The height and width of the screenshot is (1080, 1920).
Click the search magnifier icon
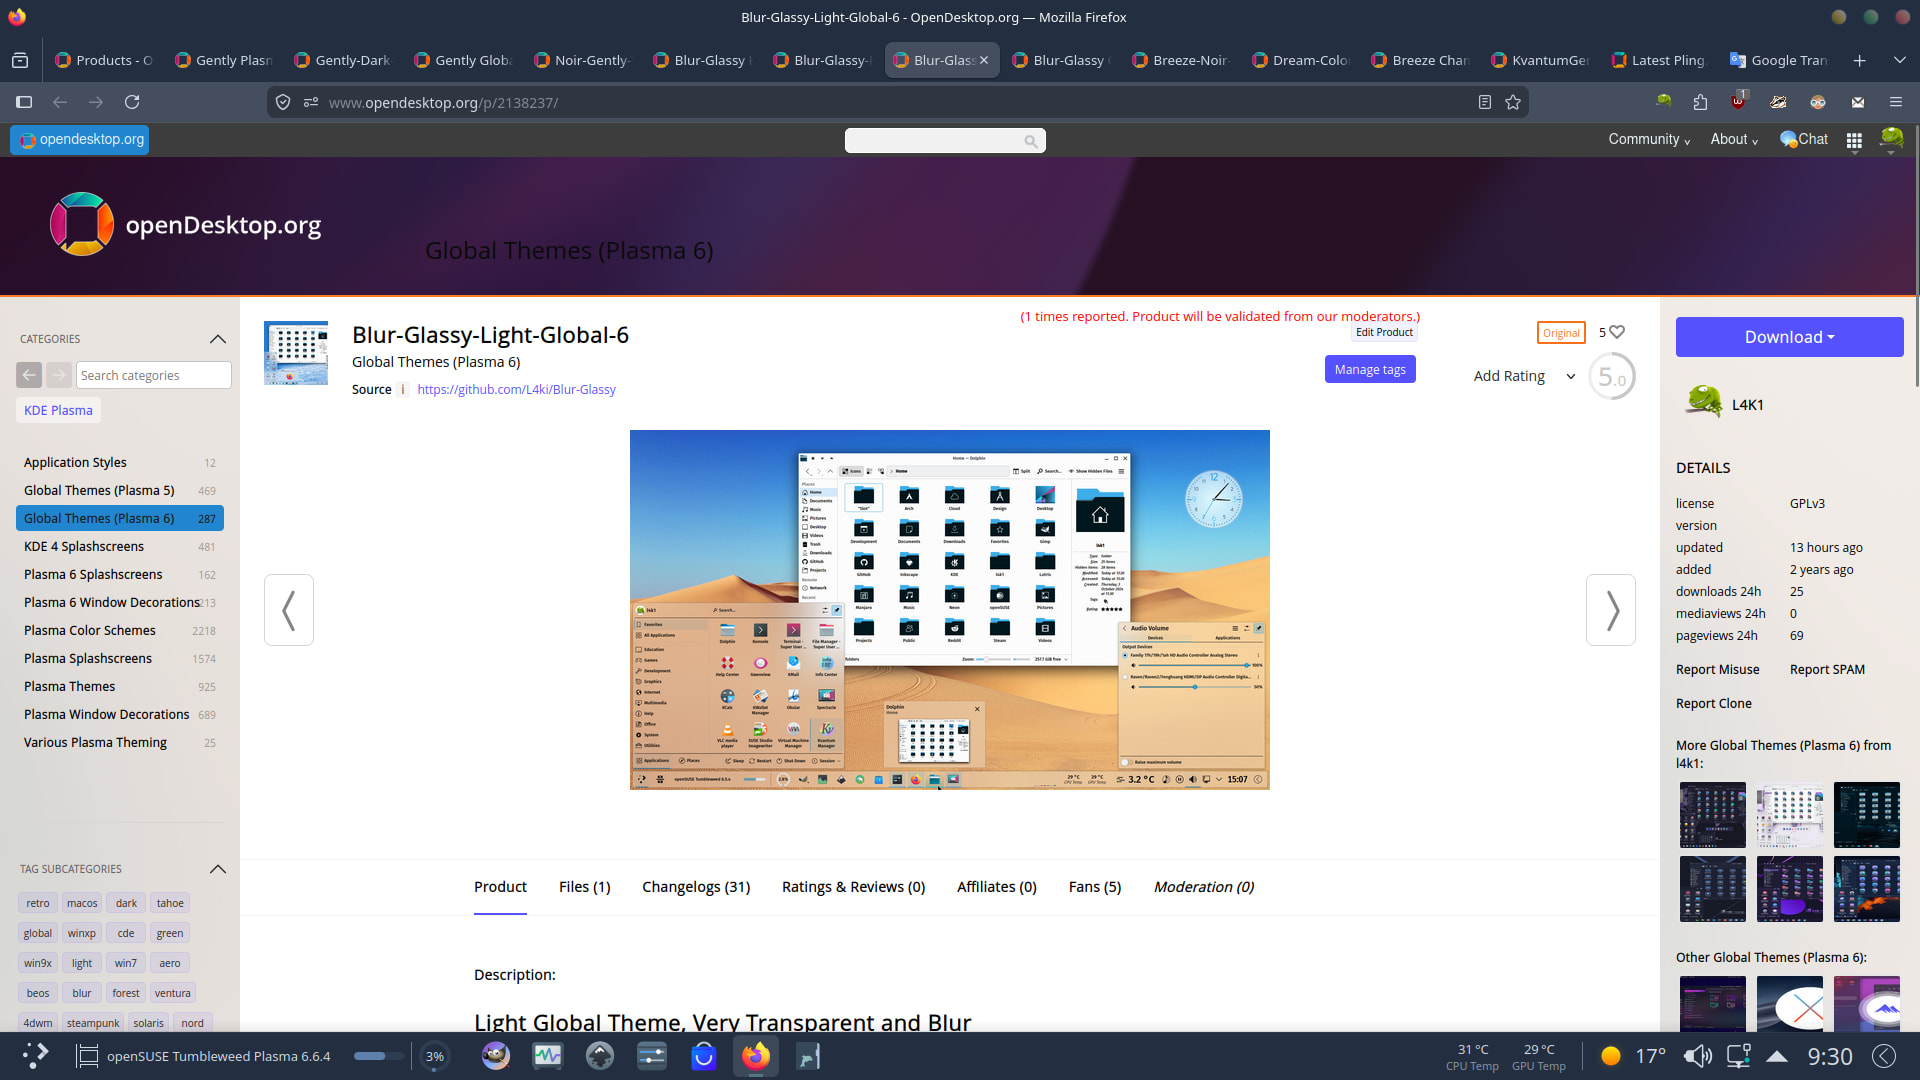1030,141
